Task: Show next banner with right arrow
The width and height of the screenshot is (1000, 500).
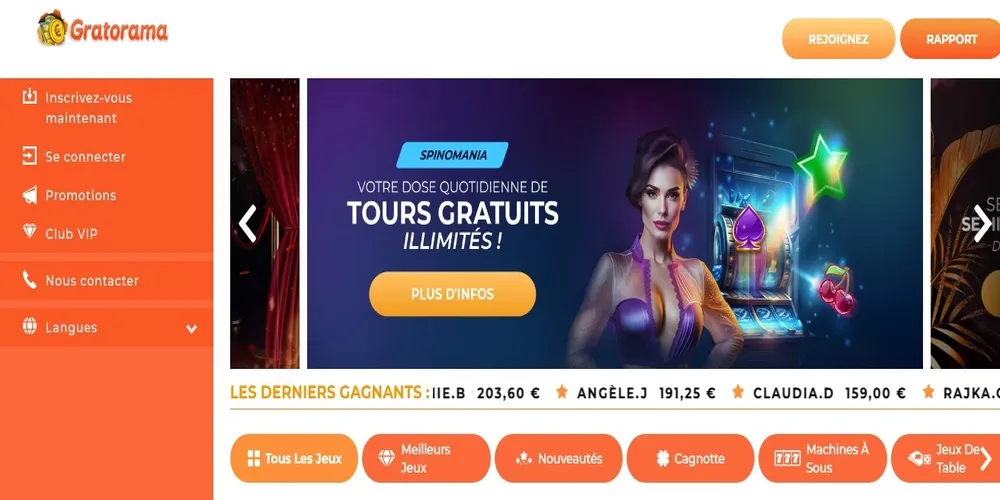Action: click(982, 223)
